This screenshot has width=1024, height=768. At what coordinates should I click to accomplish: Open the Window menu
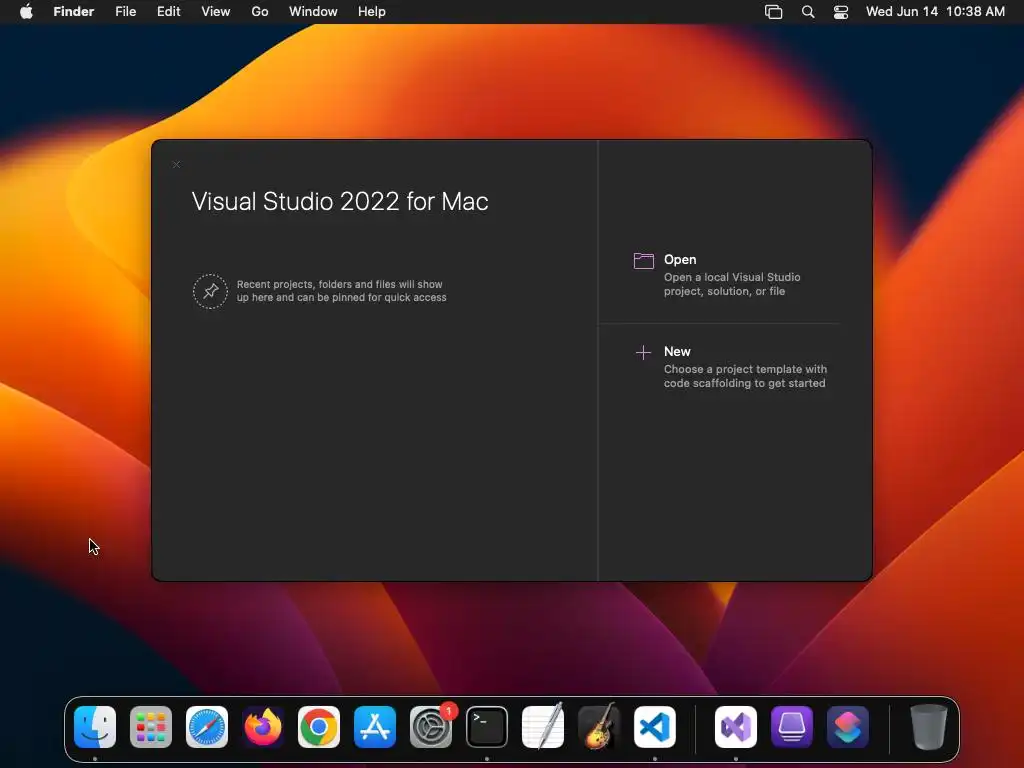(x=313, y=12)
